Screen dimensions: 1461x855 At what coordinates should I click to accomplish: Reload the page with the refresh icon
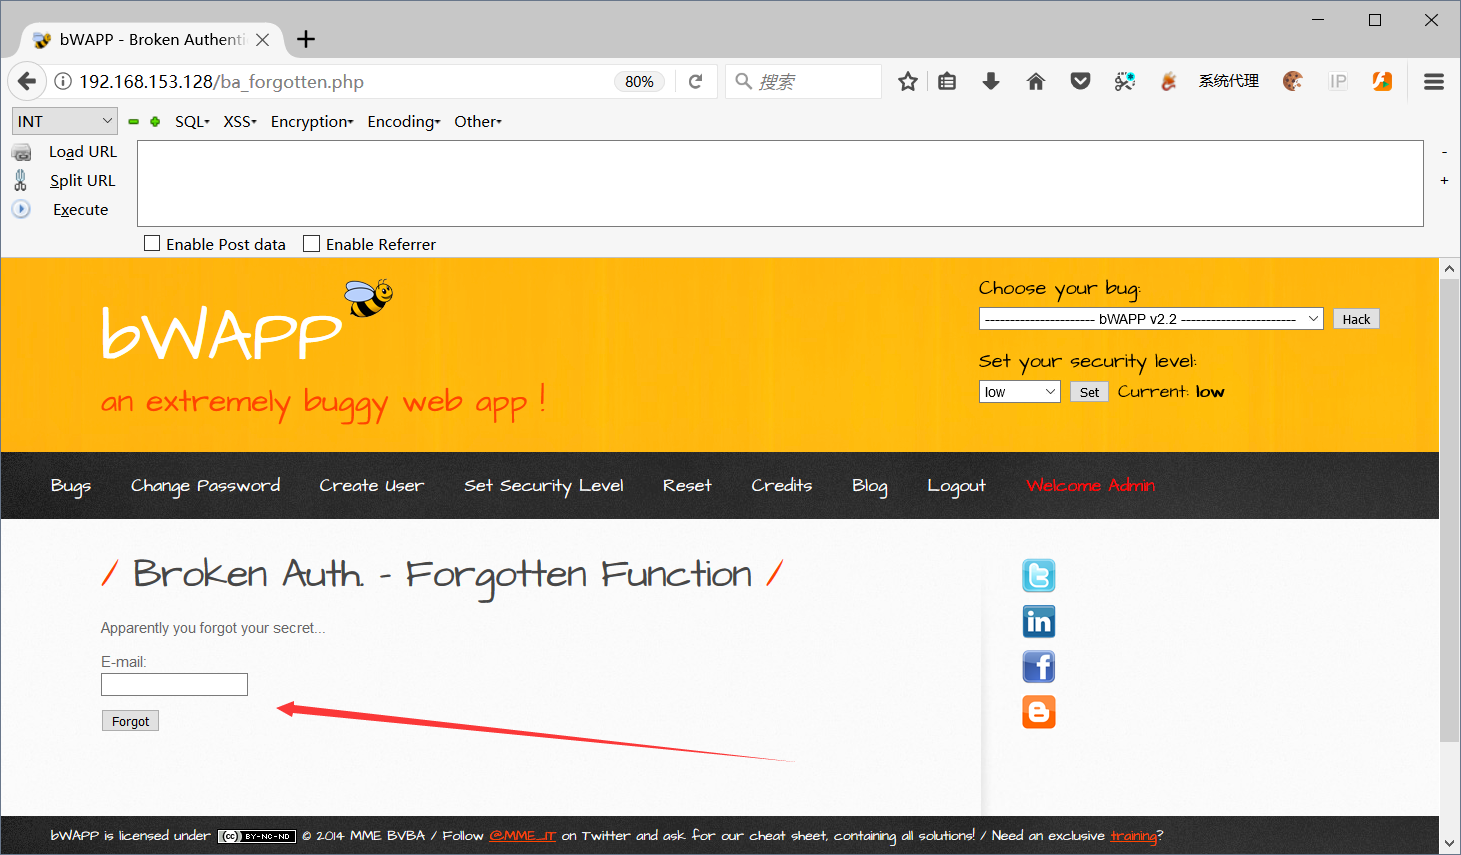[x=696, y=82]
